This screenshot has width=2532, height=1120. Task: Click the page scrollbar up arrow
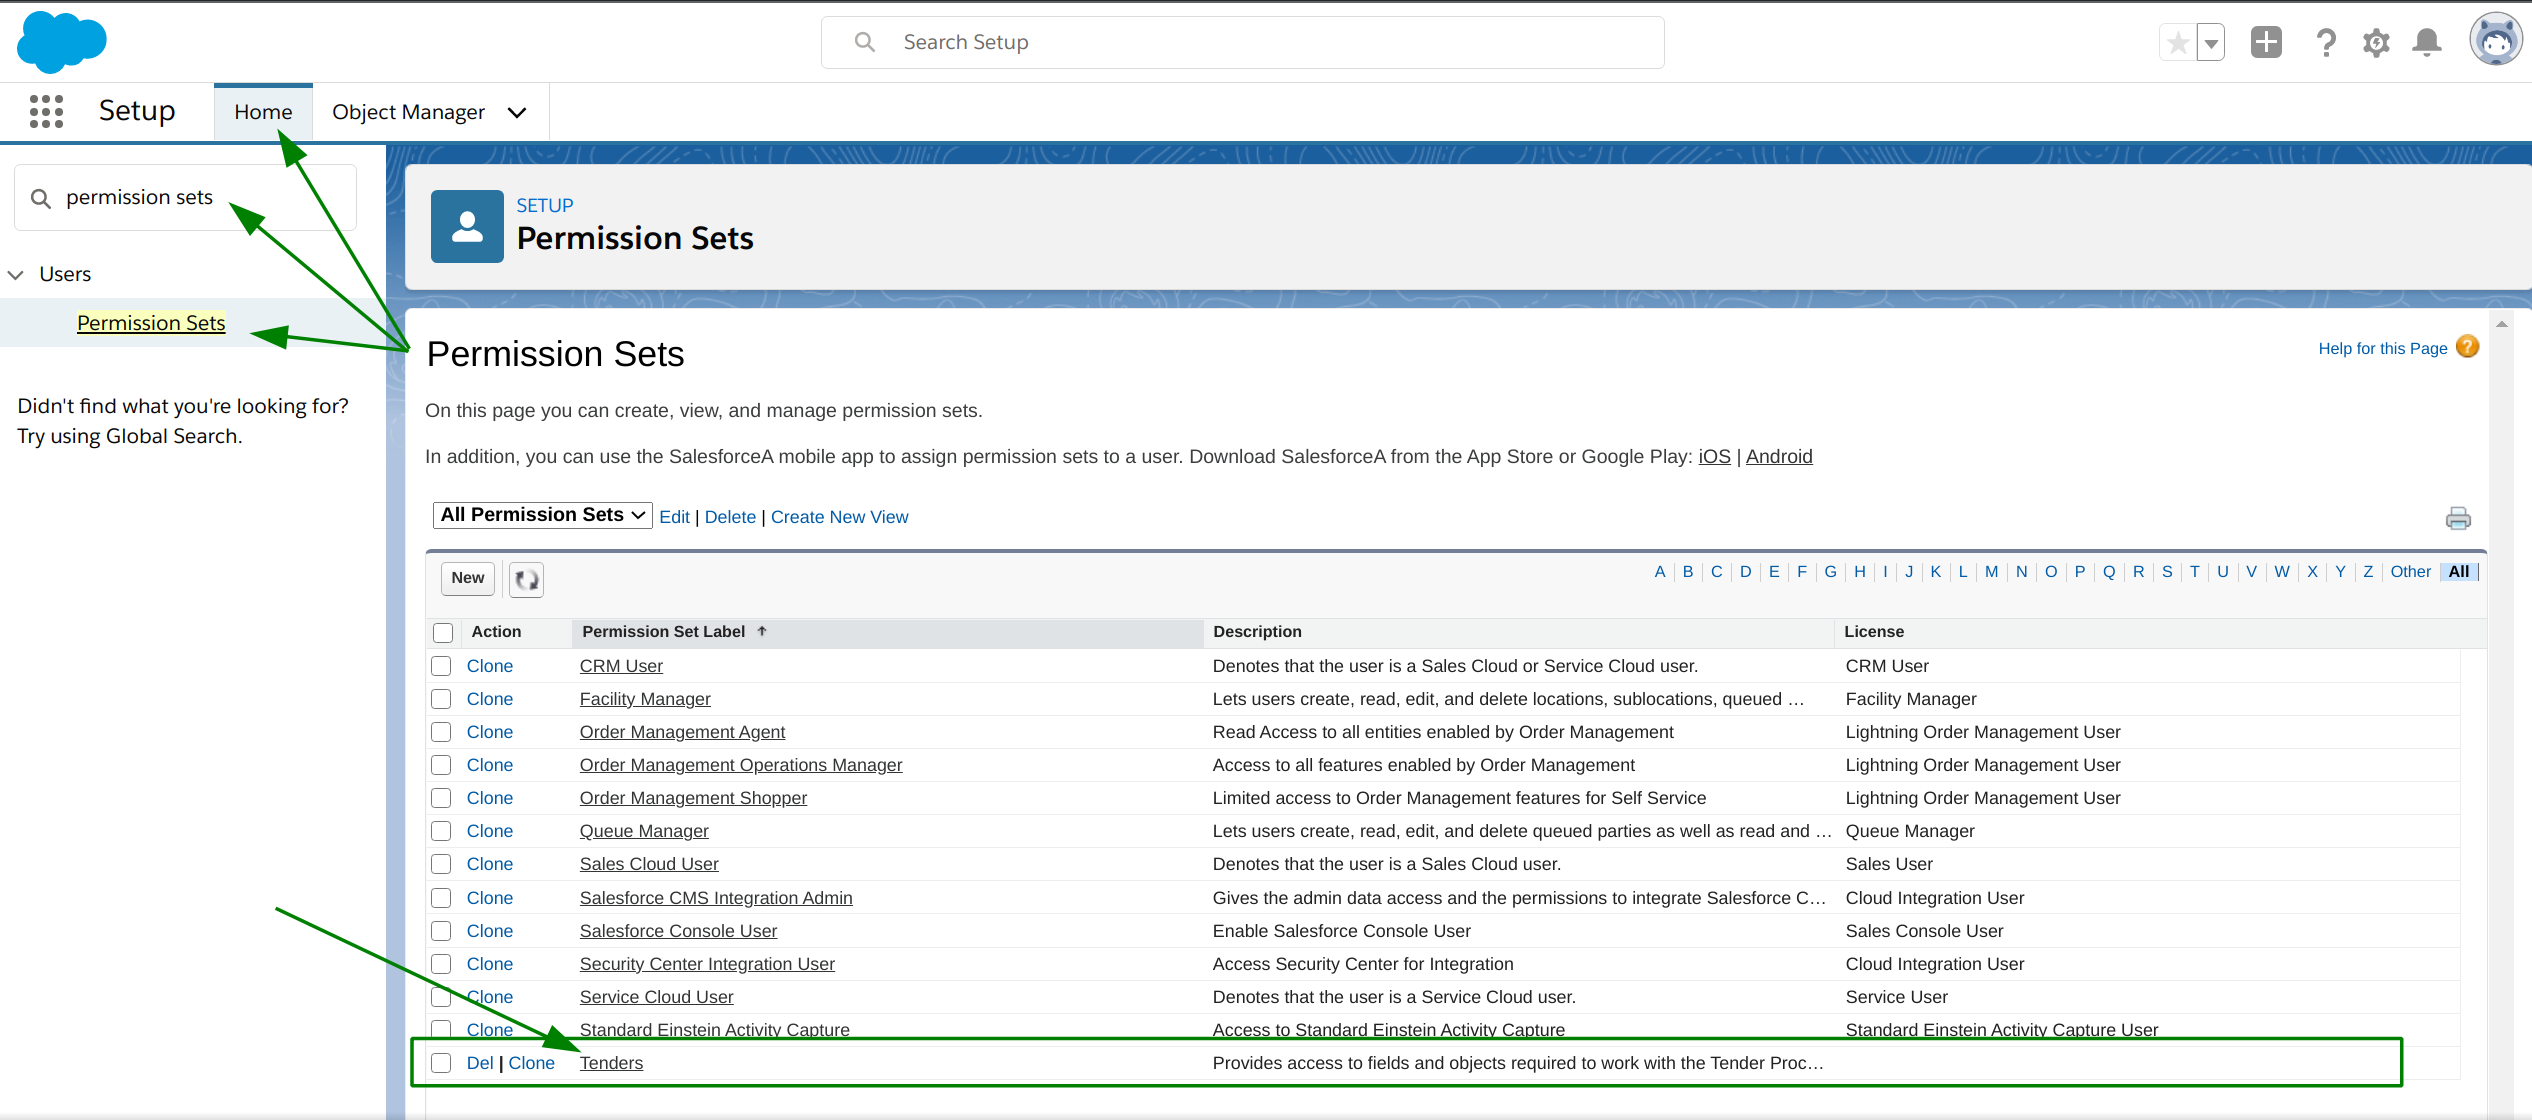click(2501, 324)
